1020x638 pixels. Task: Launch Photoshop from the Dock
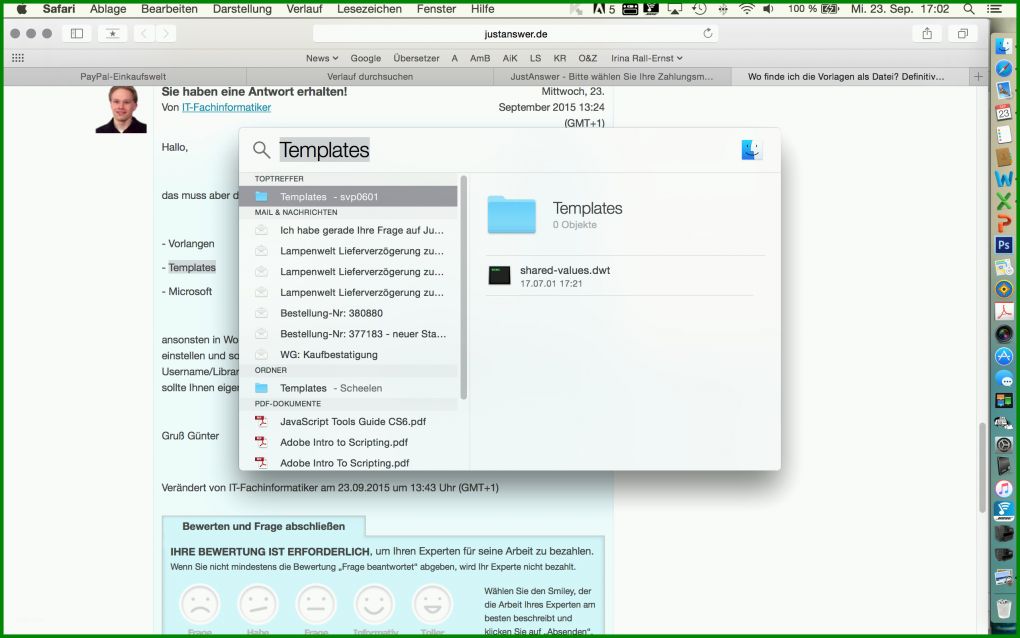[x=1004, y=245]
